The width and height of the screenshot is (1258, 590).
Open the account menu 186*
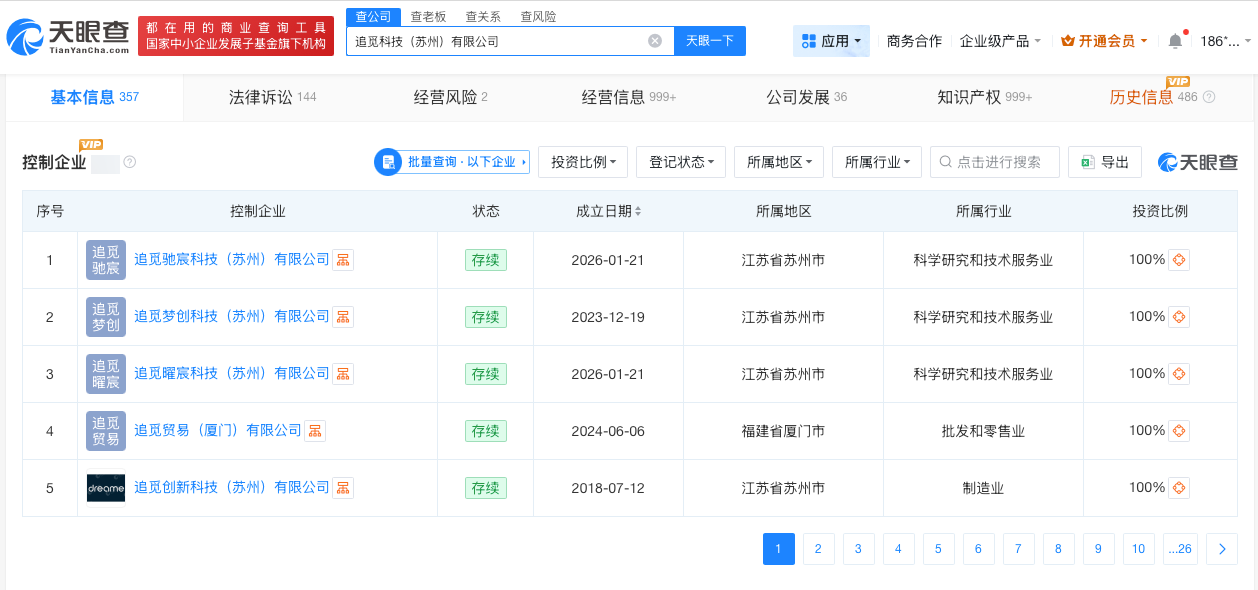pyautogui.click(x=1225, y=41)
